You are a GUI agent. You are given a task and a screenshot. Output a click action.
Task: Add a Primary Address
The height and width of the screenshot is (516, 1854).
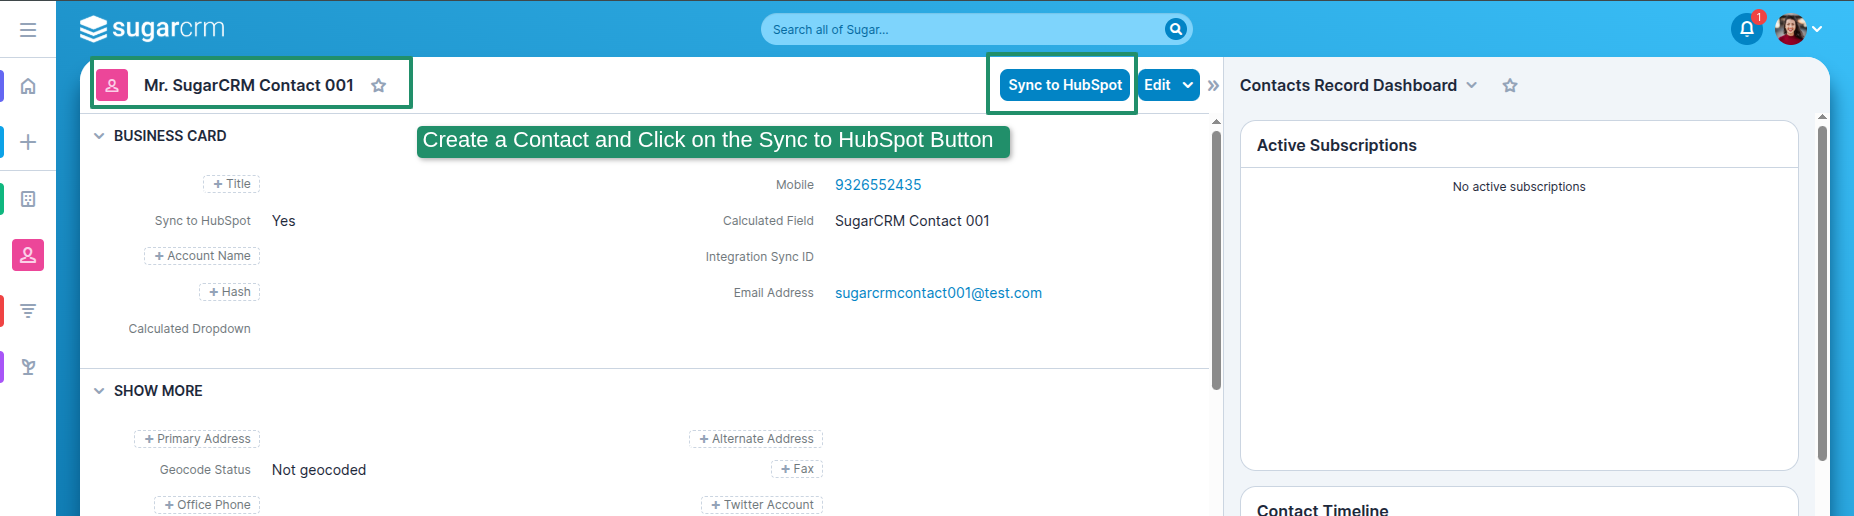tap(197, 439)
